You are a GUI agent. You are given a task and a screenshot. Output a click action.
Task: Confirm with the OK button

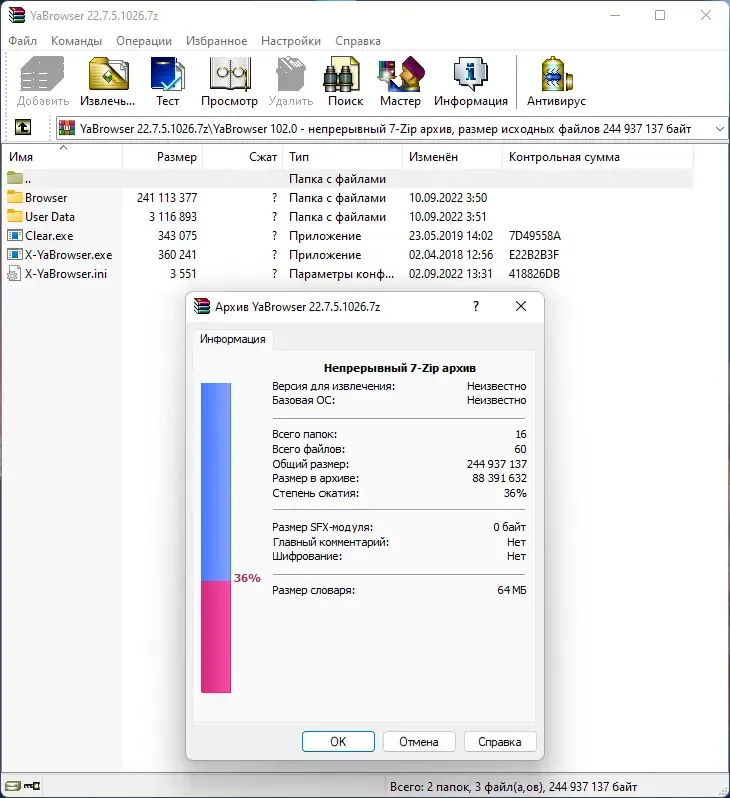coord(338,742)
